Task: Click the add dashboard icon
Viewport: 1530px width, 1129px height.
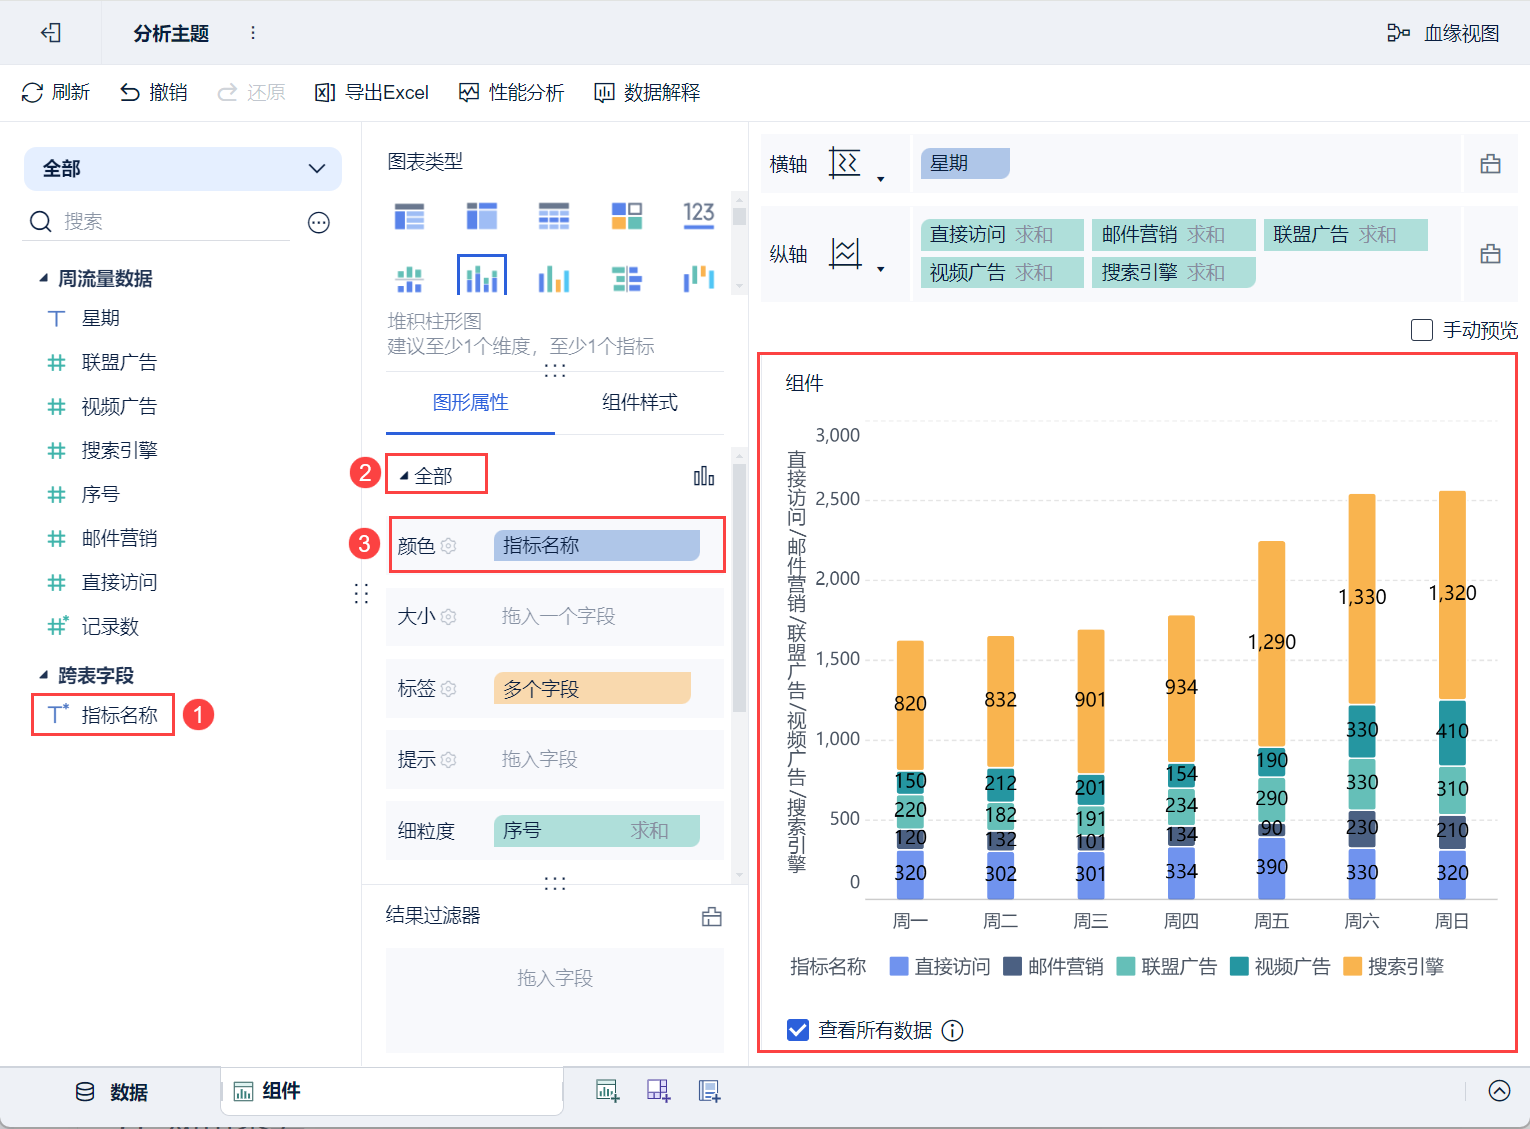Action: click(658, 1091)
